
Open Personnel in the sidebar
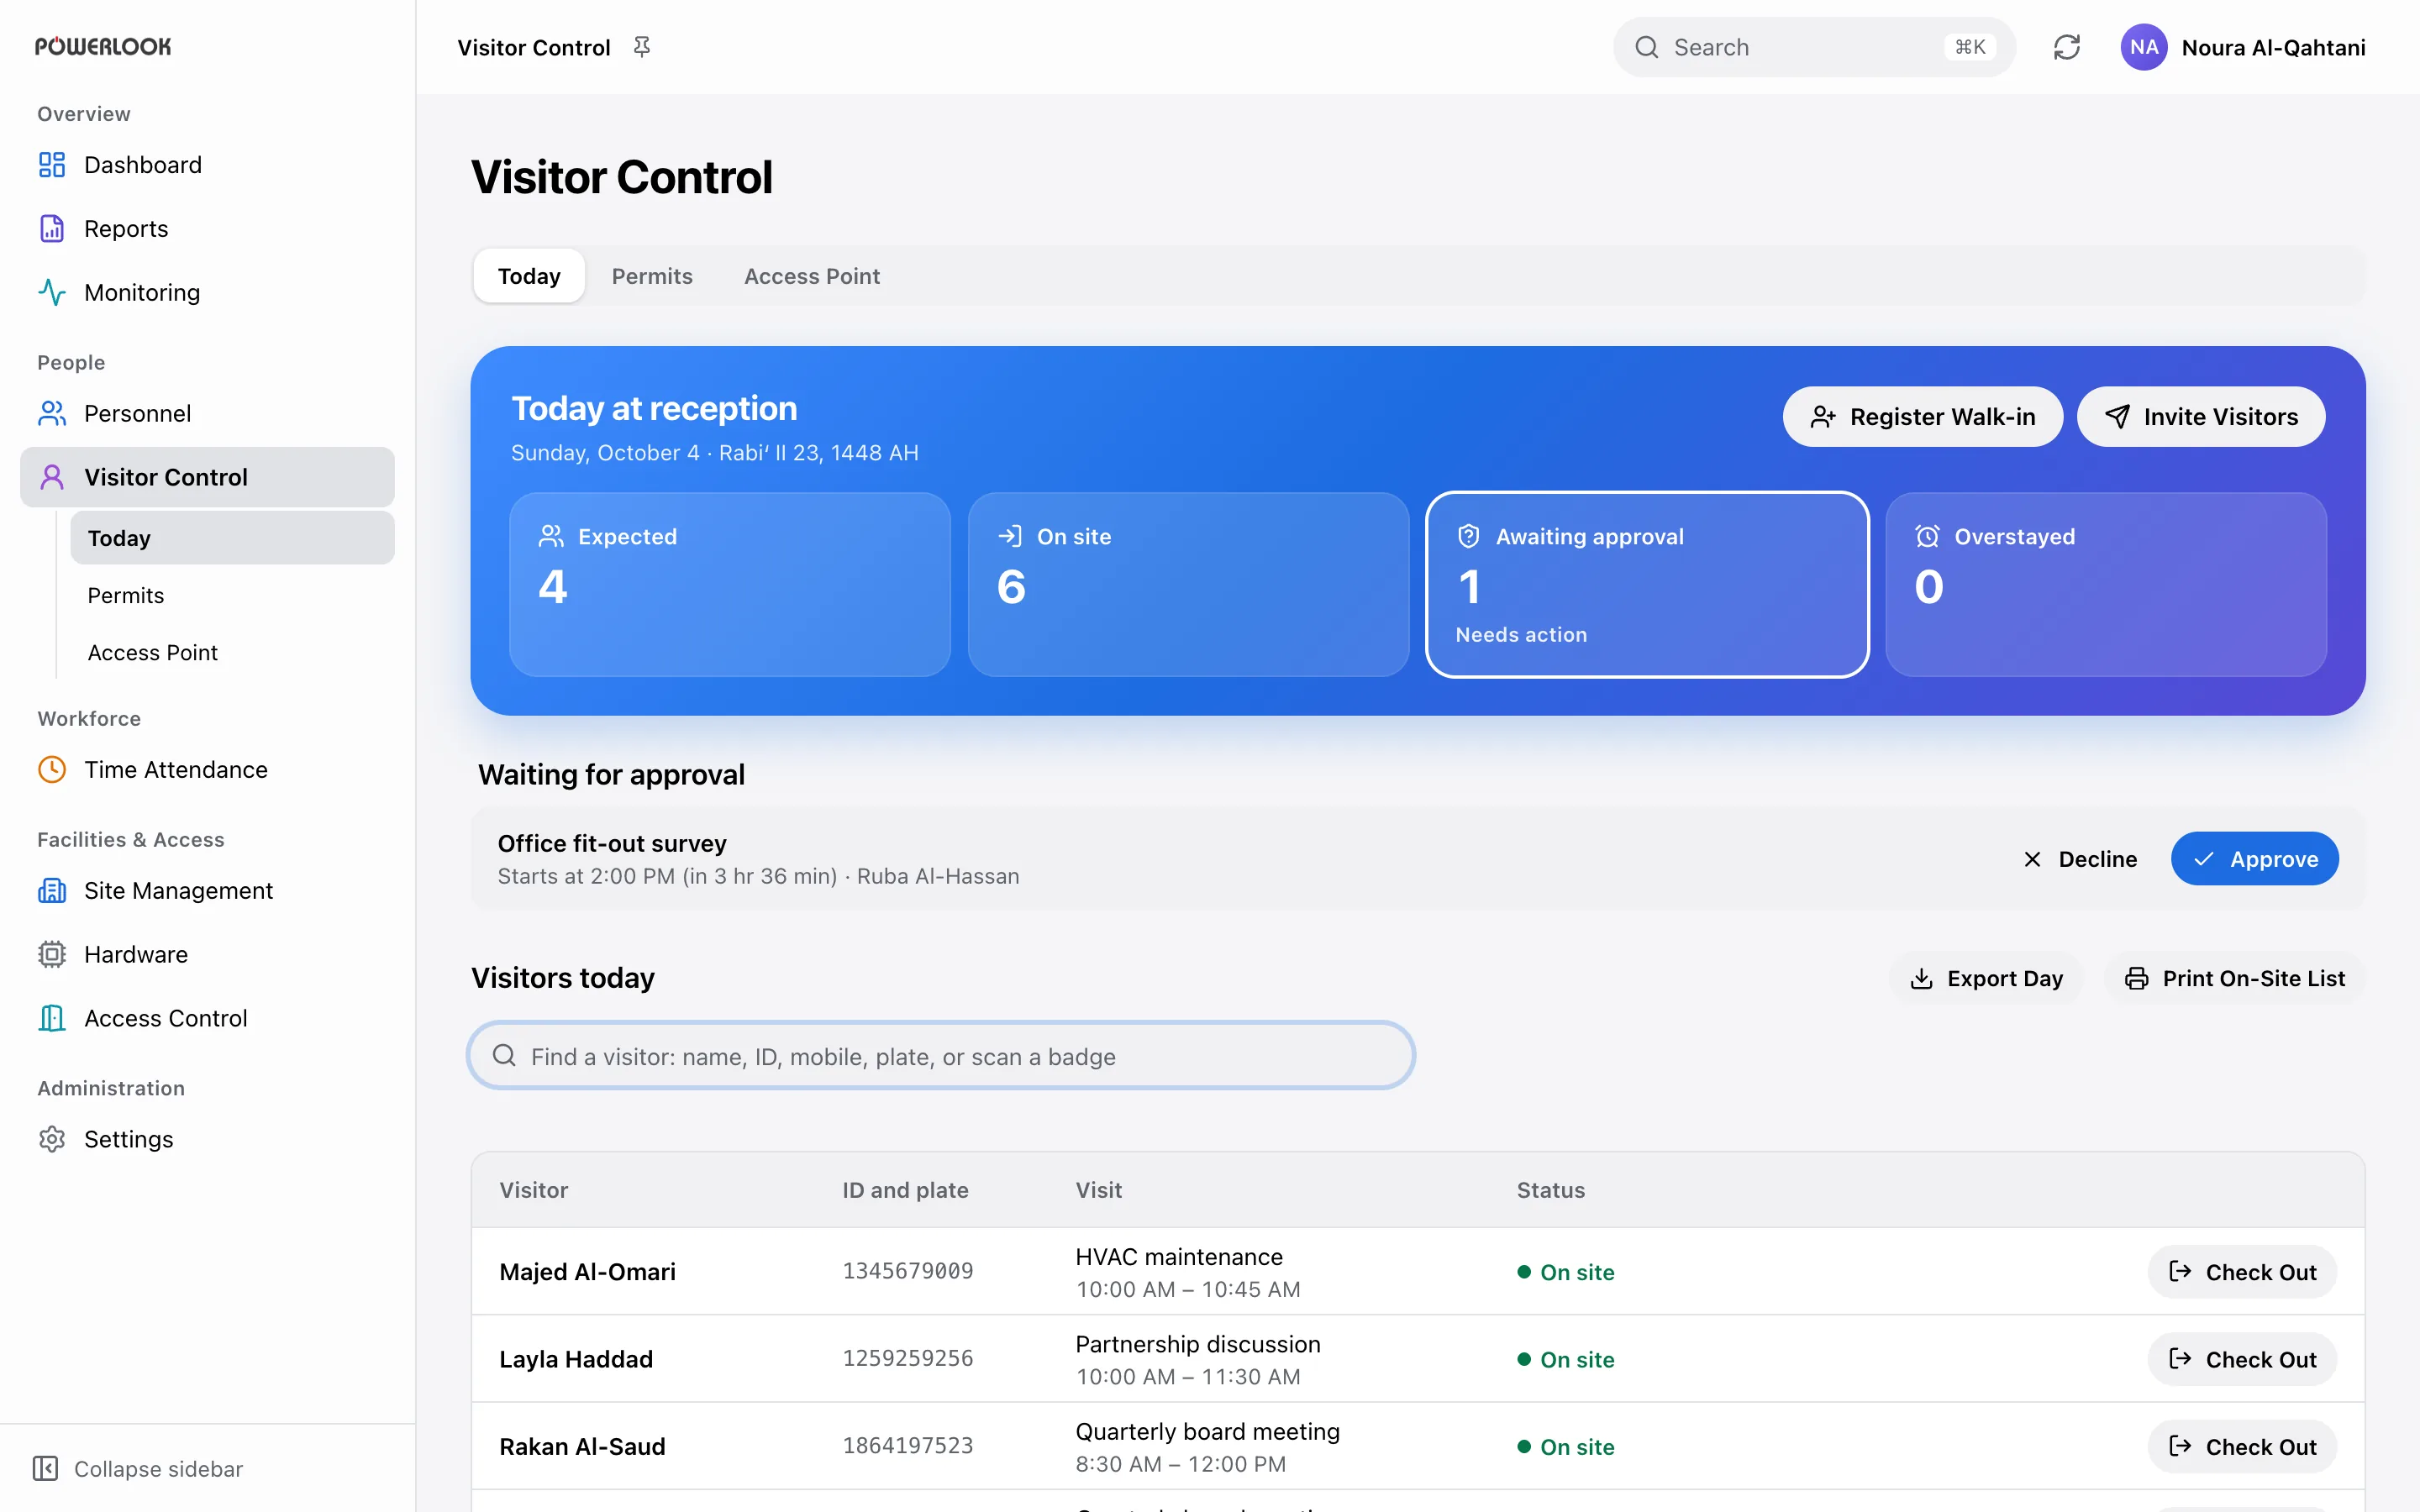tap(207, 414)
